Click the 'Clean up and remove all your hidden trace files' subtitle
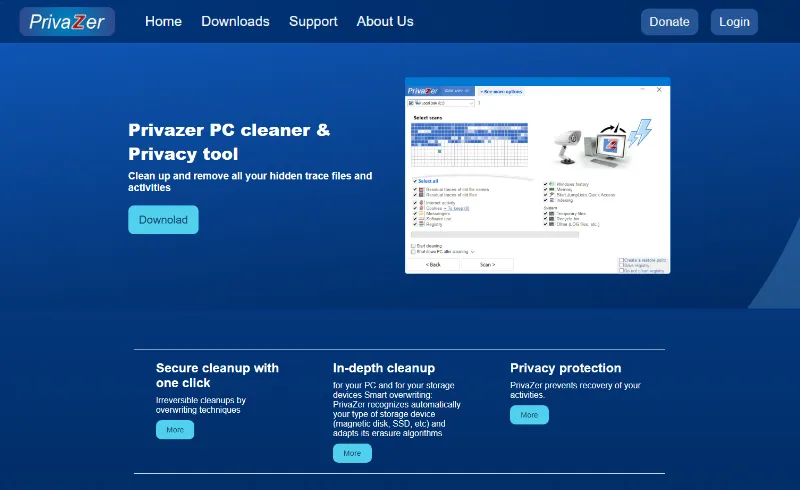The width and height of the screenshot is (800, 490). [x=250, y=181]
